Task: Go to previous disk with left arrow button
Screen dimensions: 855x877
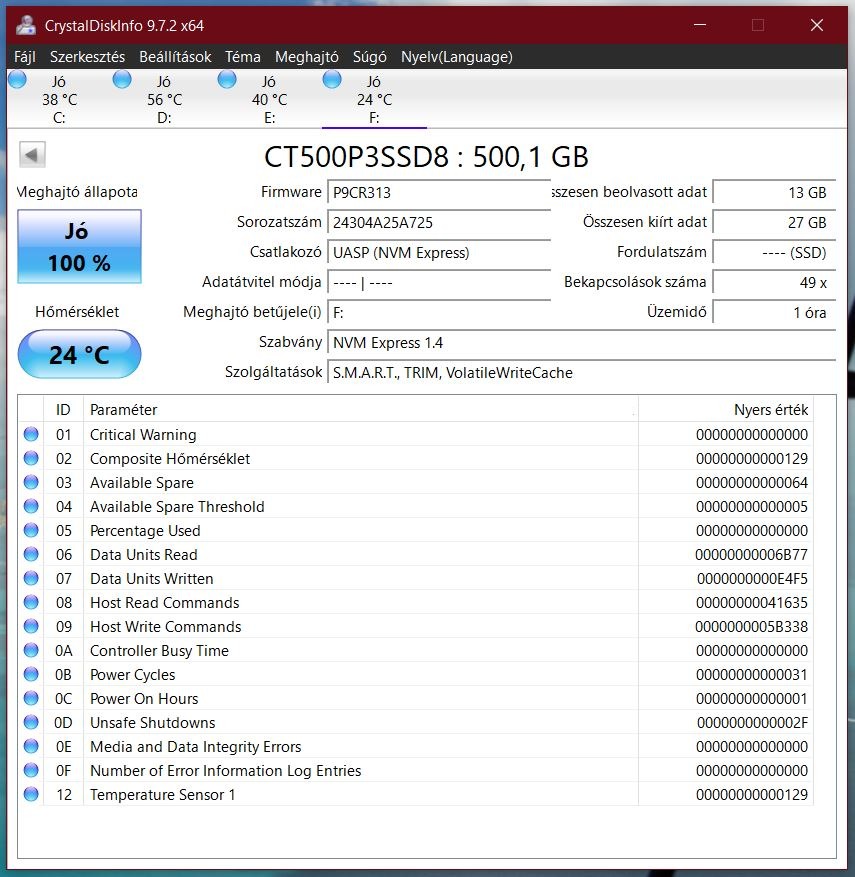Action: tap(32, 154)
